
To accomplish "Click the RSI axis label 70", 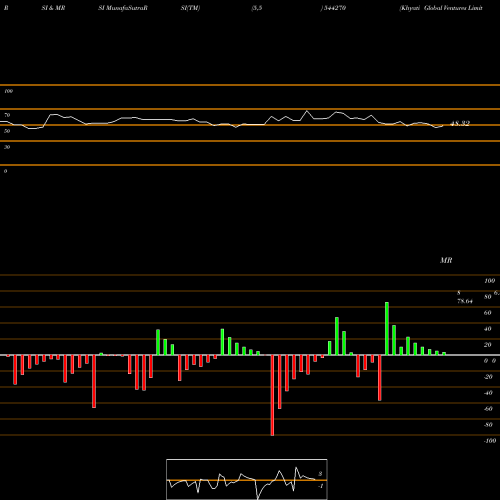I will (7, 115).
